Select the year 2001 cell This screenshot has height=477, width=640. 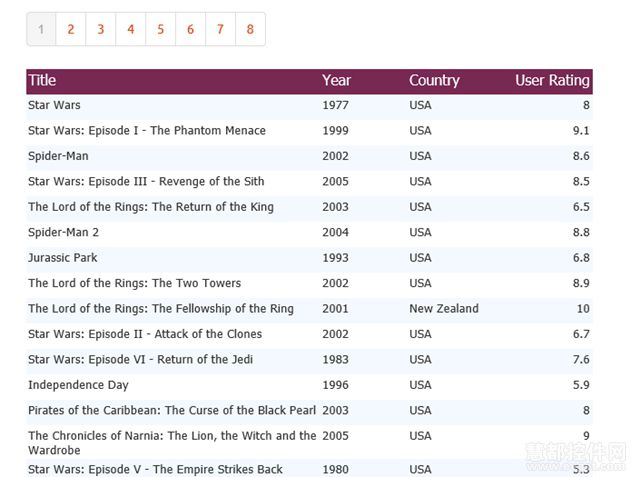[336, 309]
